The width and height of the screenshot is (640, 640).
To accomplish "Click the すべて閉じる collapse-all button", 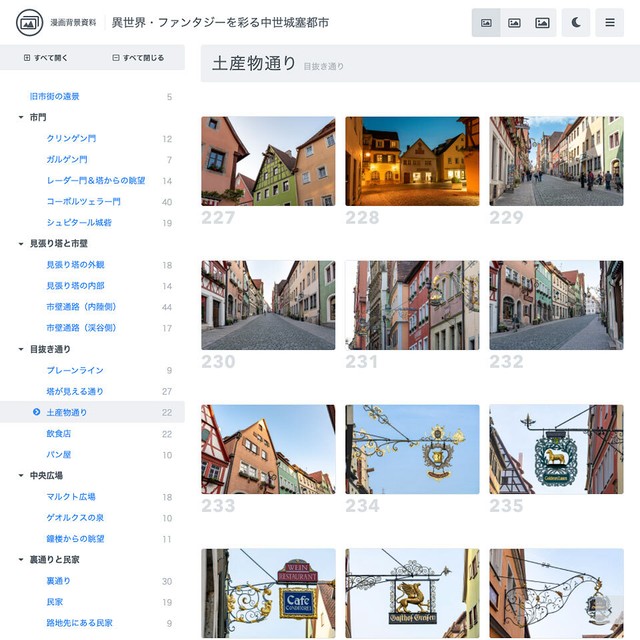I will [138, 58].
